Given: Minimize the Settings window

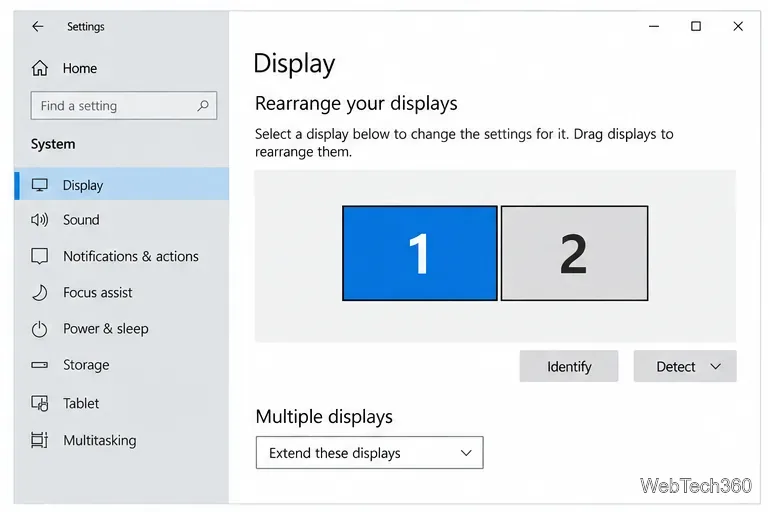Looking at the screenshot, I should click(654, 26).
